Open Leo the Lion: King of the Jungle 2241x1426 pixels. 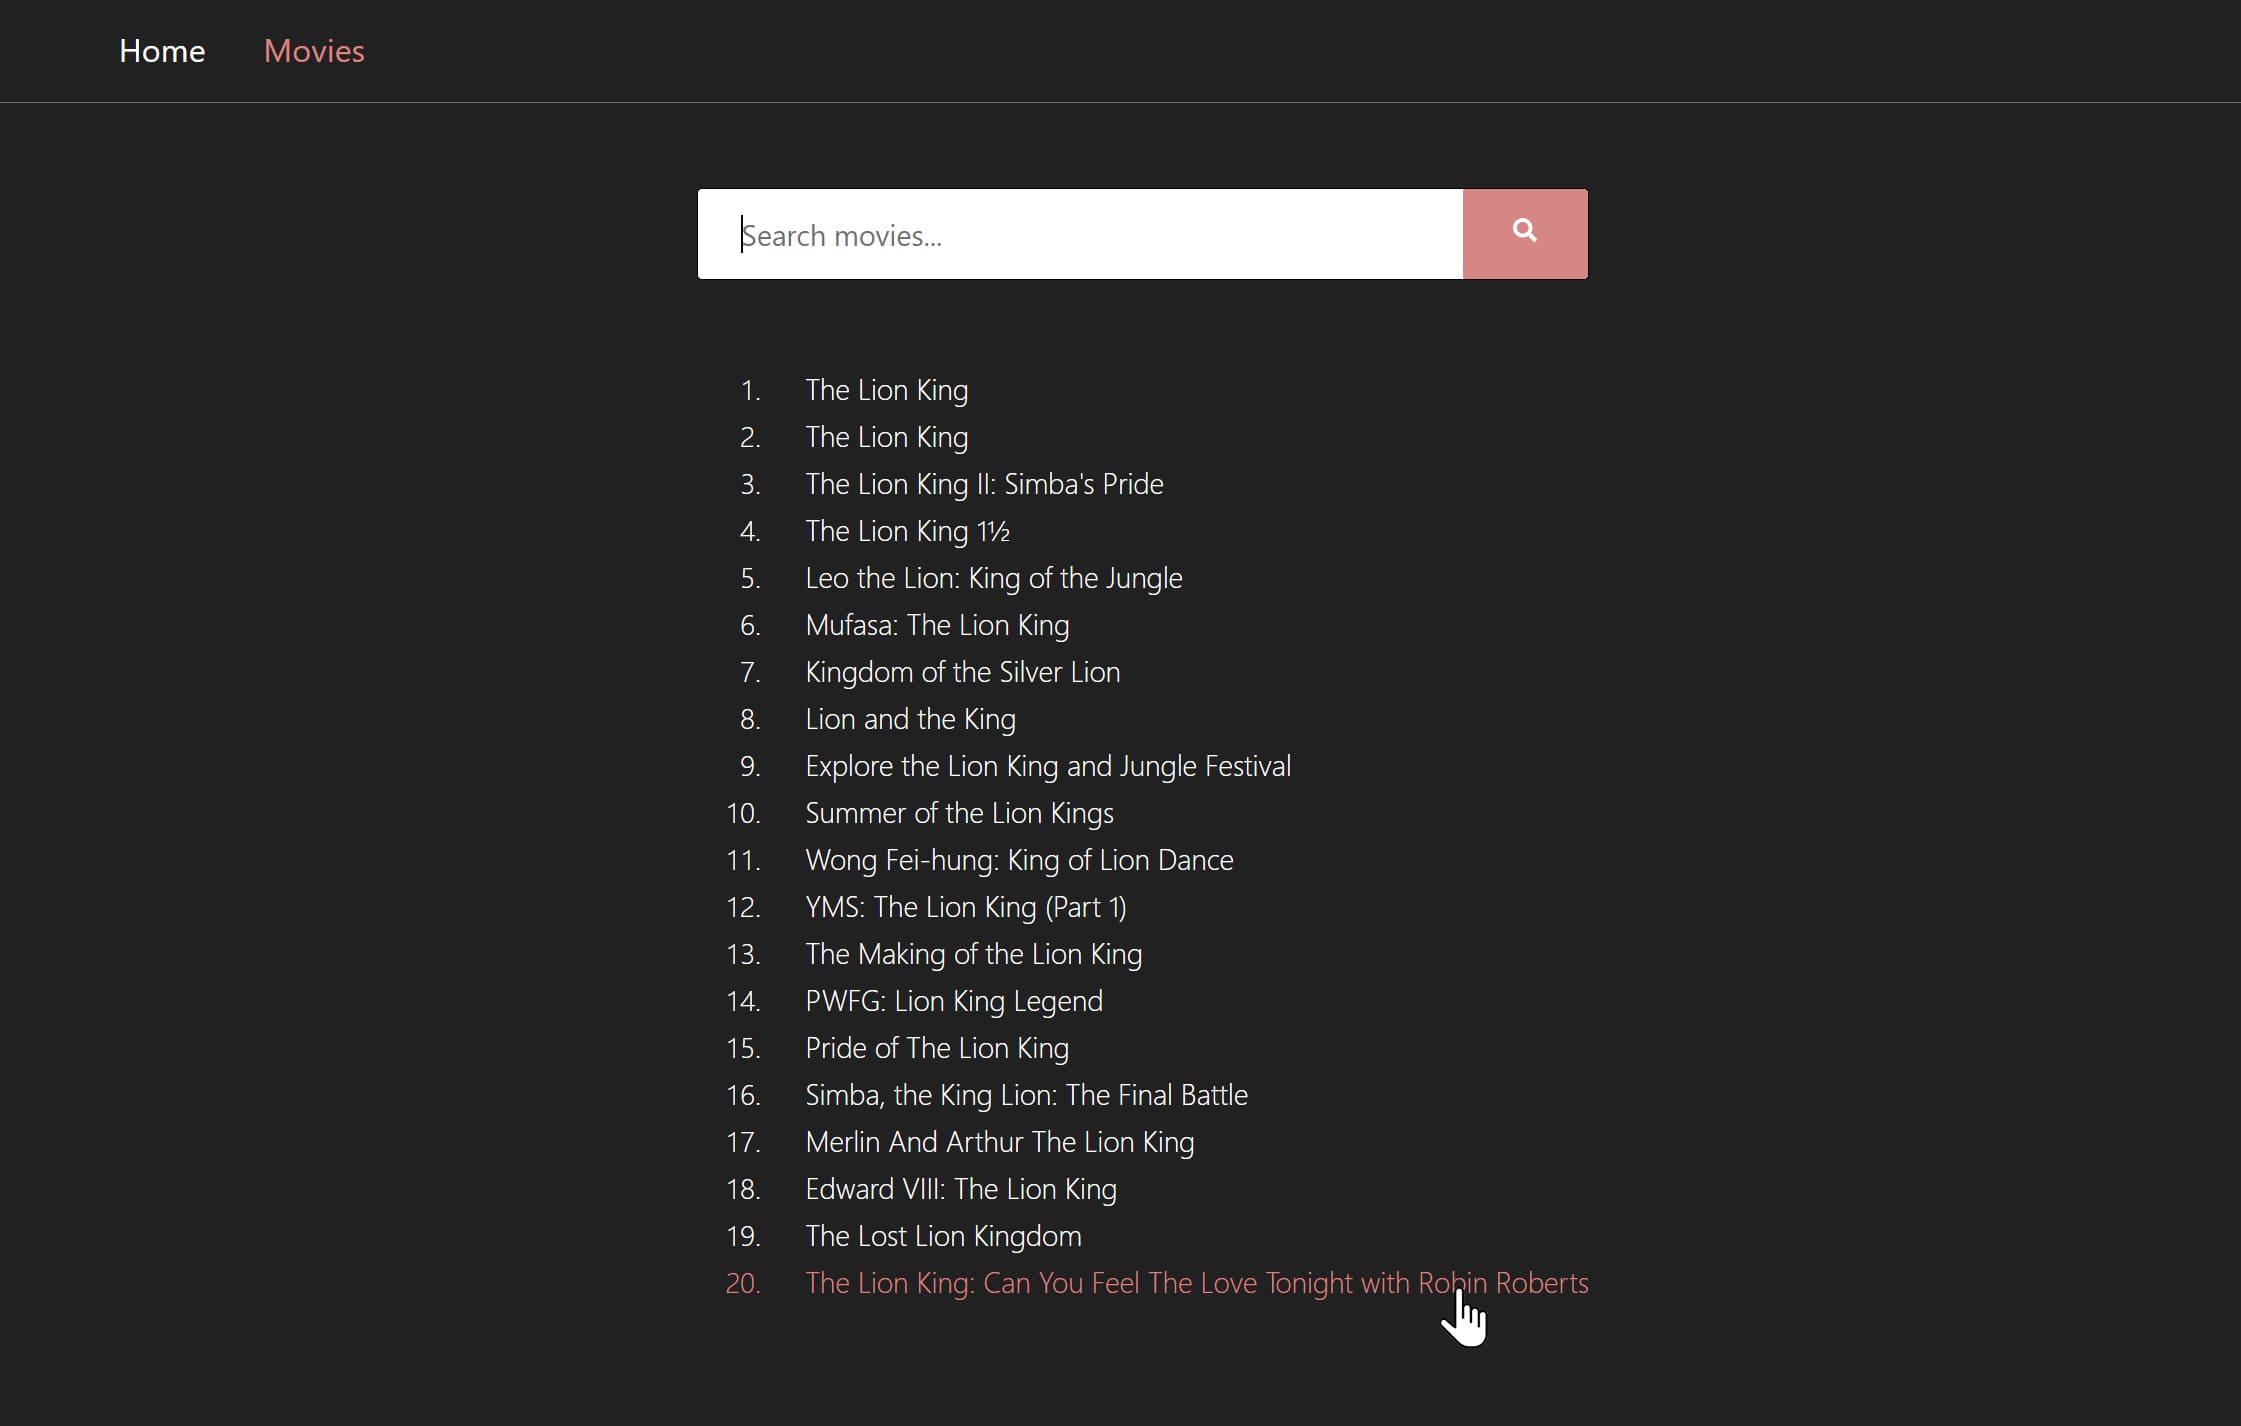993,578
